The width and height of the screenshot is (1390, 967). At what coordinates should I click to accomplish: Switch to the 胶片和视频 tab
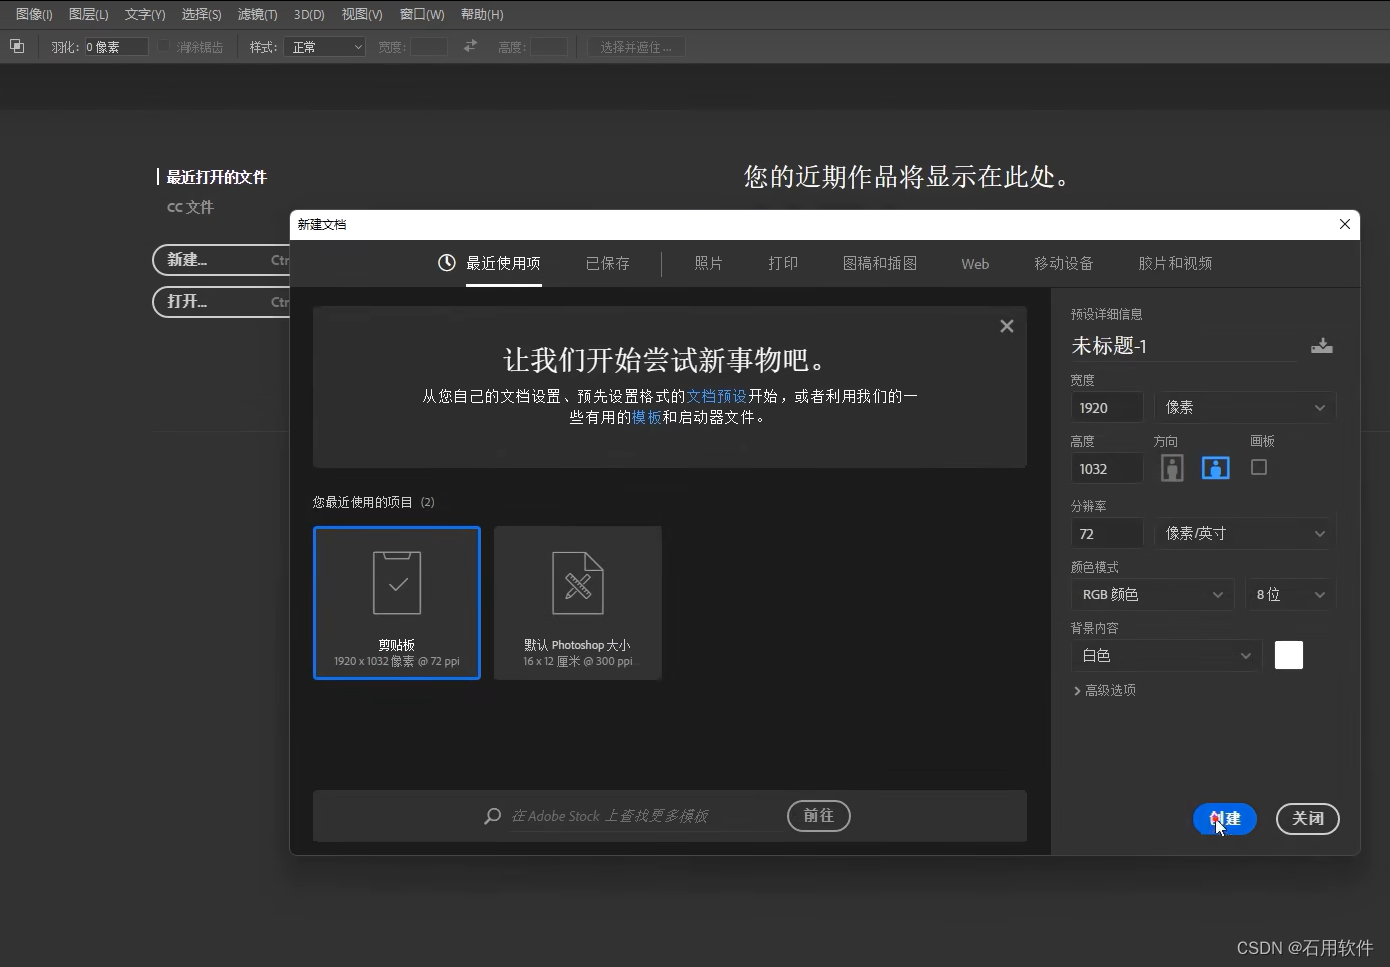click(1175, 263)
